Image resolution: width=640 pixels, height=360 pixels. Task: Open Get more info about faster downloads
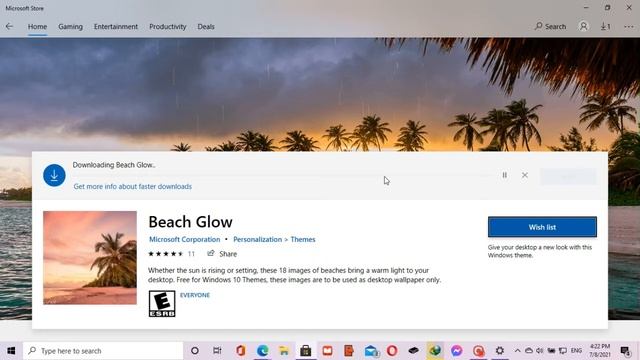(x=133, y=187)
